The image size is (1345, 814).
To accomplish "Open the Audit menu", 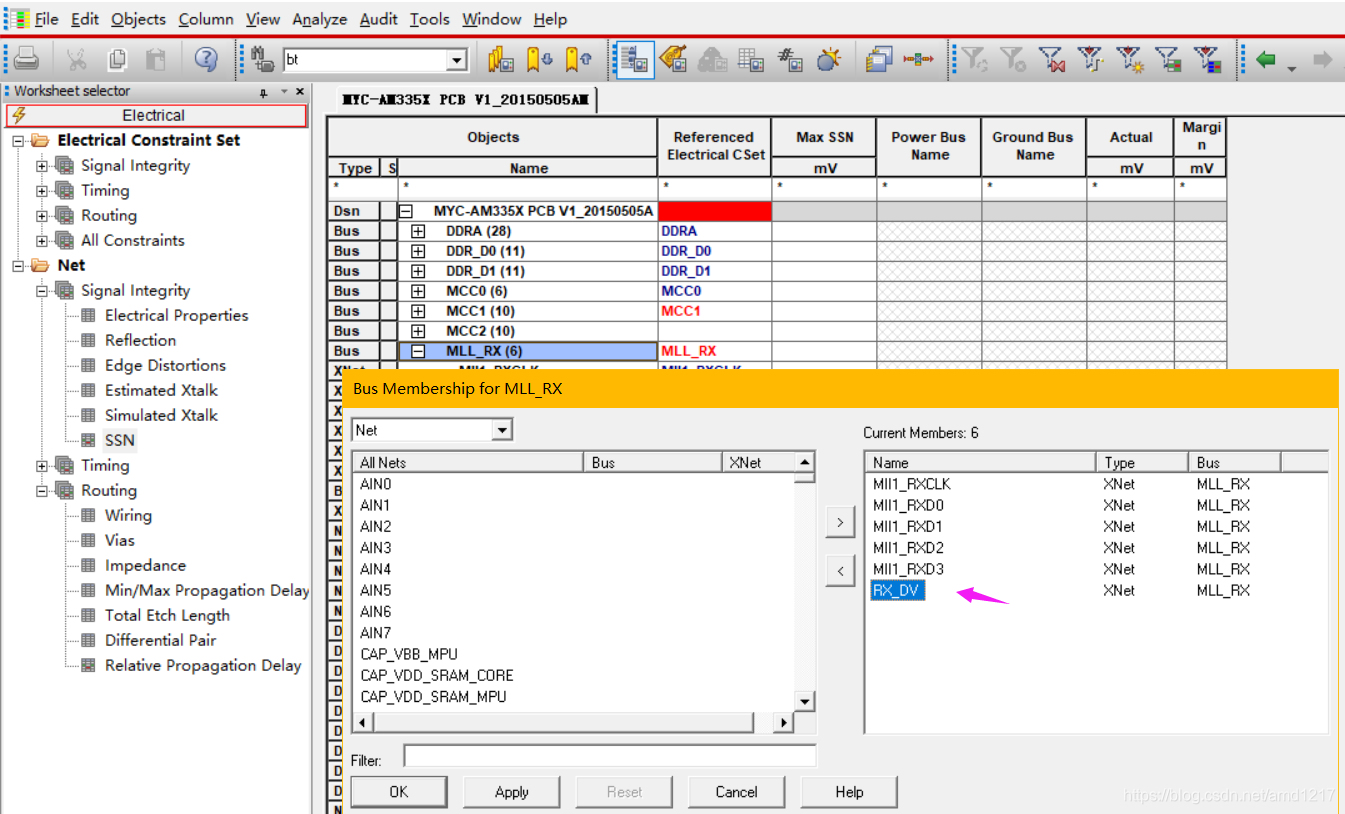I will pyautogui.click(x=378, y=19).
